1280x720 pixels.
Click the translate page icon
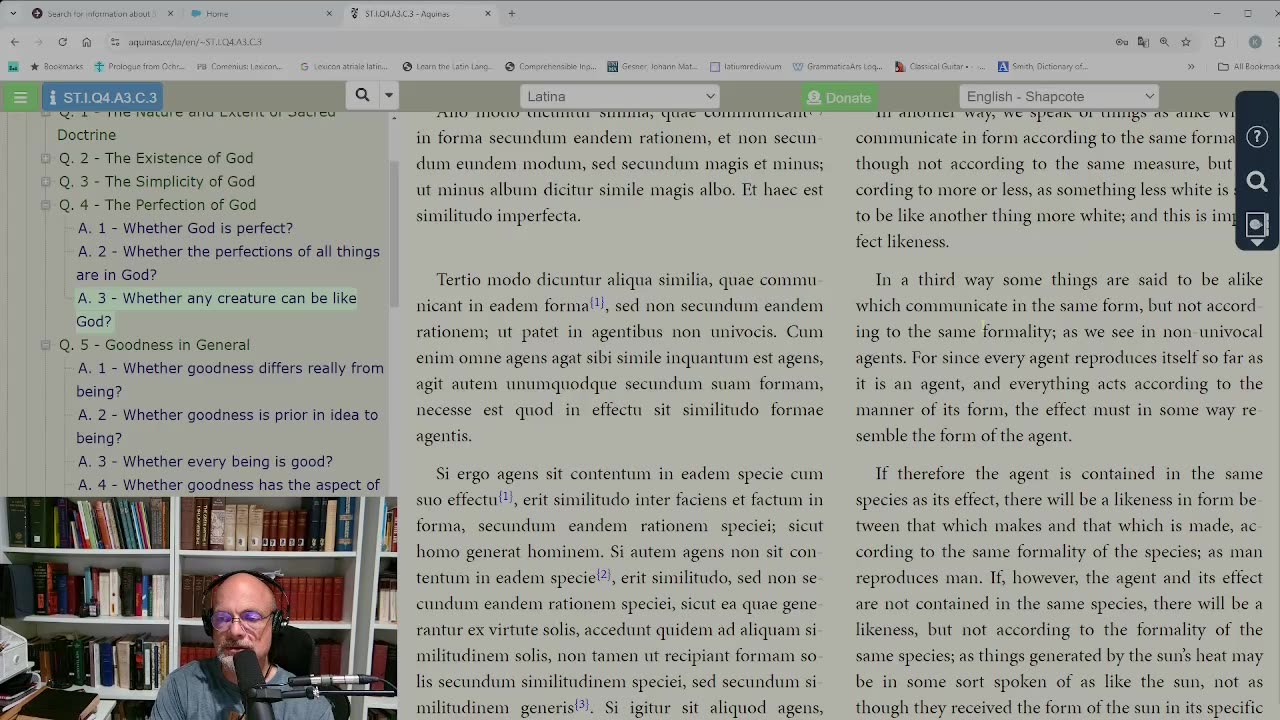(x=1143, y=42)
